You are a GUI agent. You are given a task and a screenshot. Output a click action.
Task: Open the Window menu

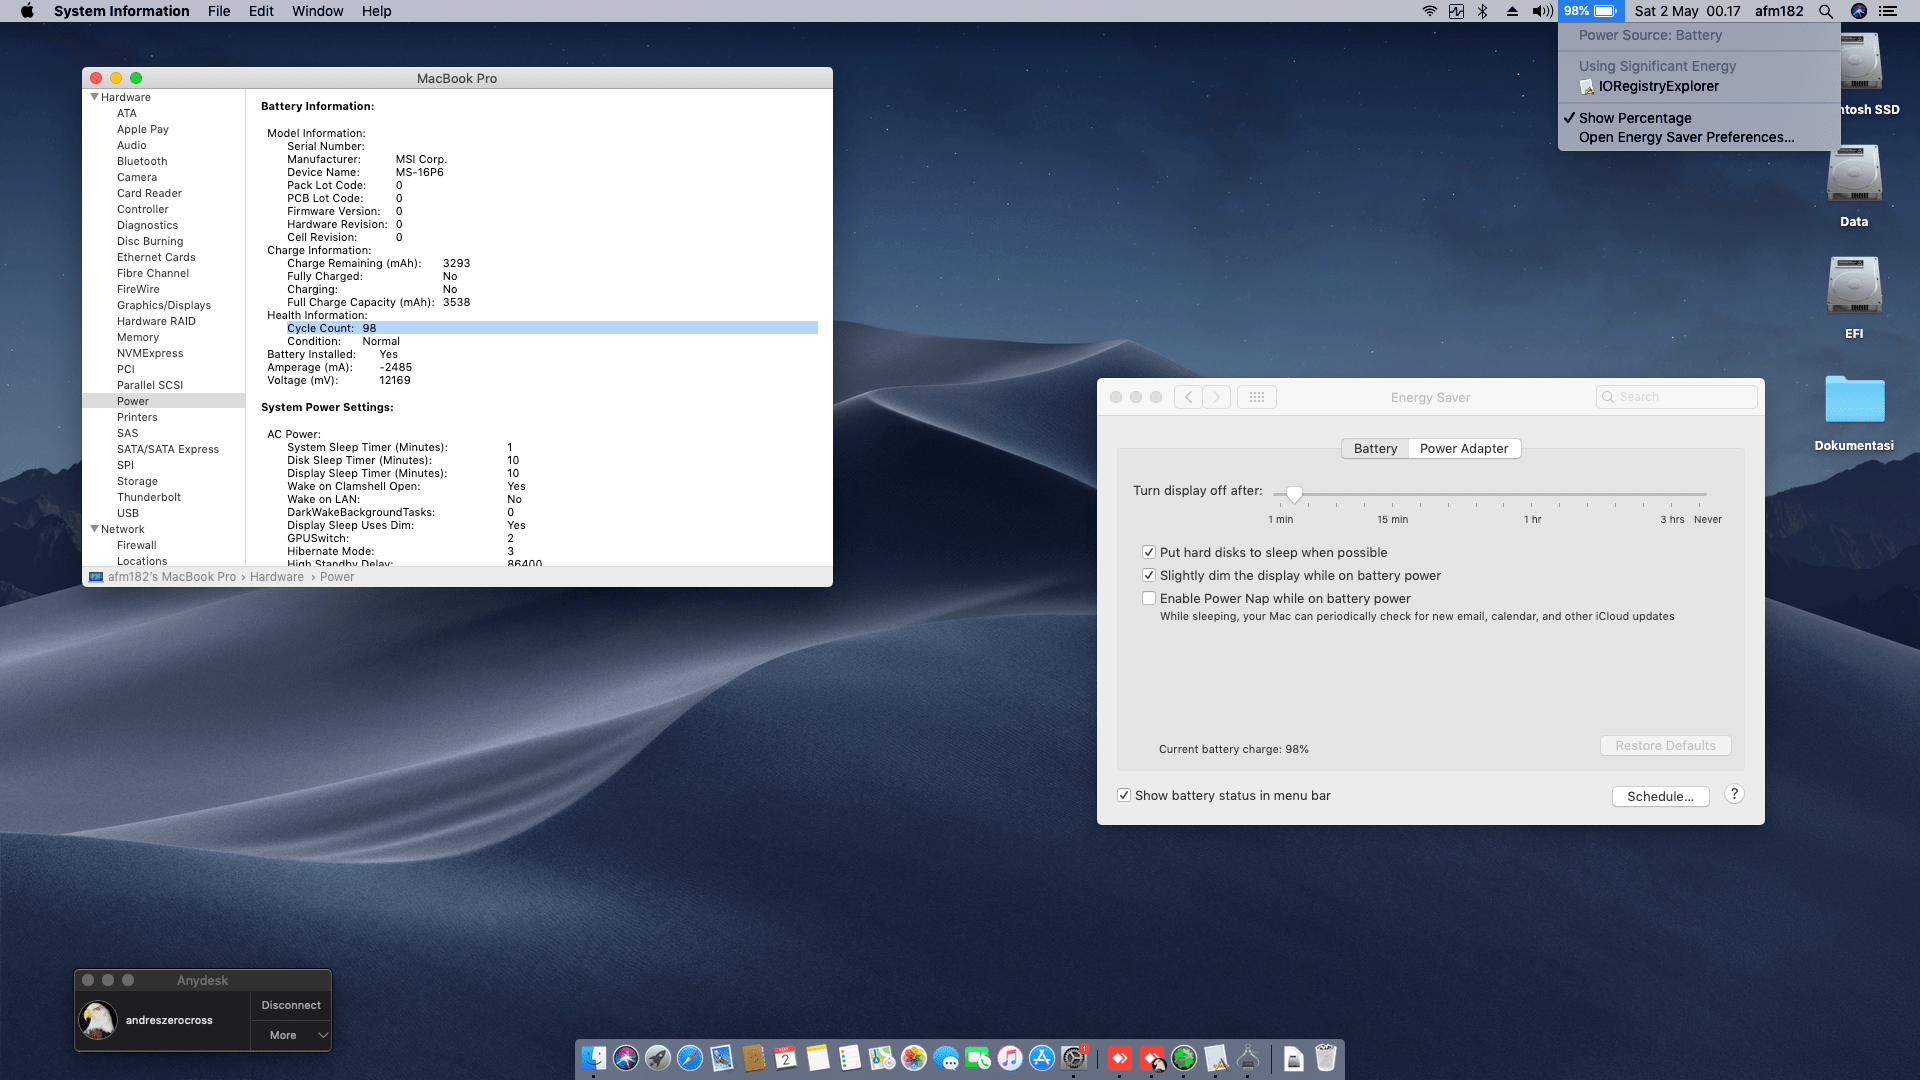click(x=317, y=11)
